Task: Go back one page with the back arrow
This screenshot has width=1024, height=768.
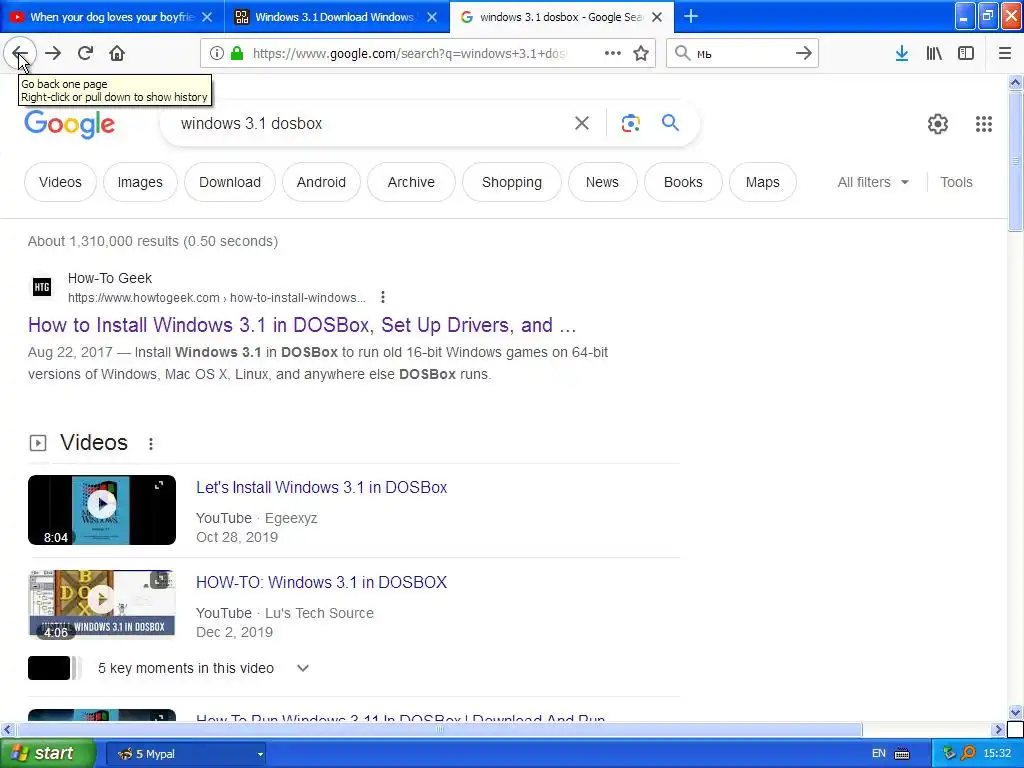Action: (20, 54)
